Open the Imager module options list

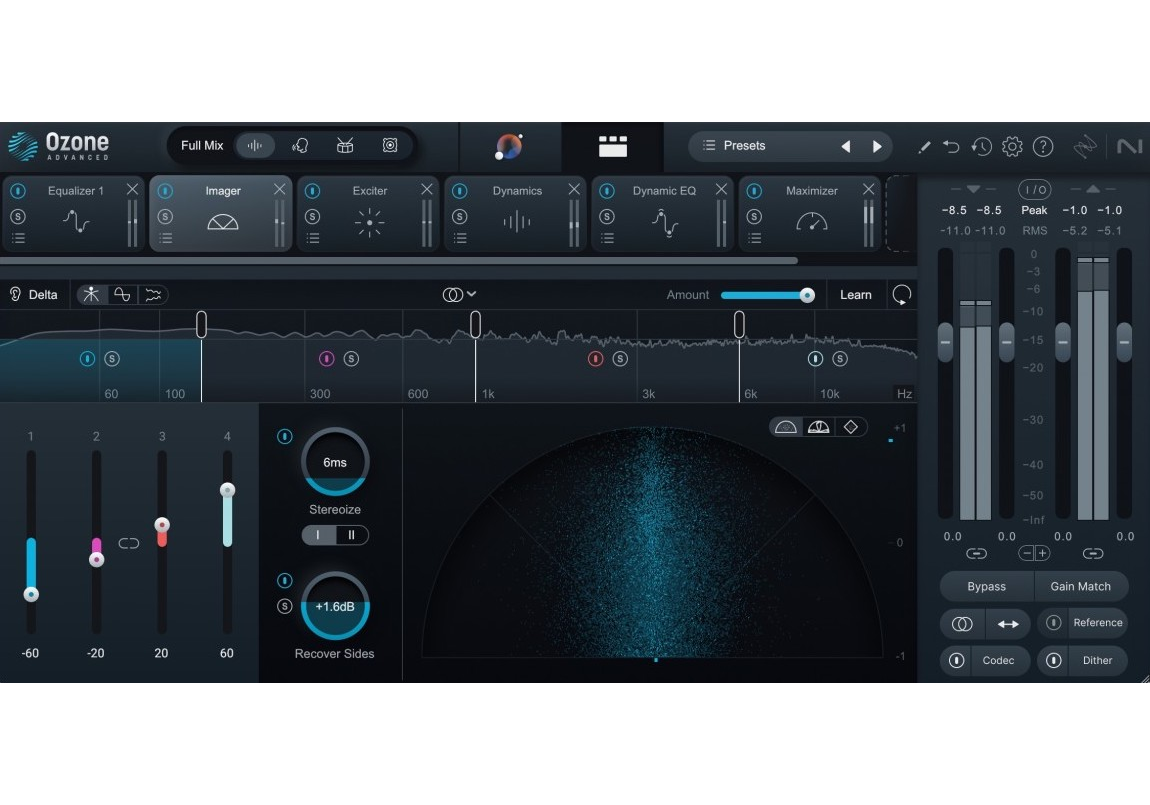(166, 238)
